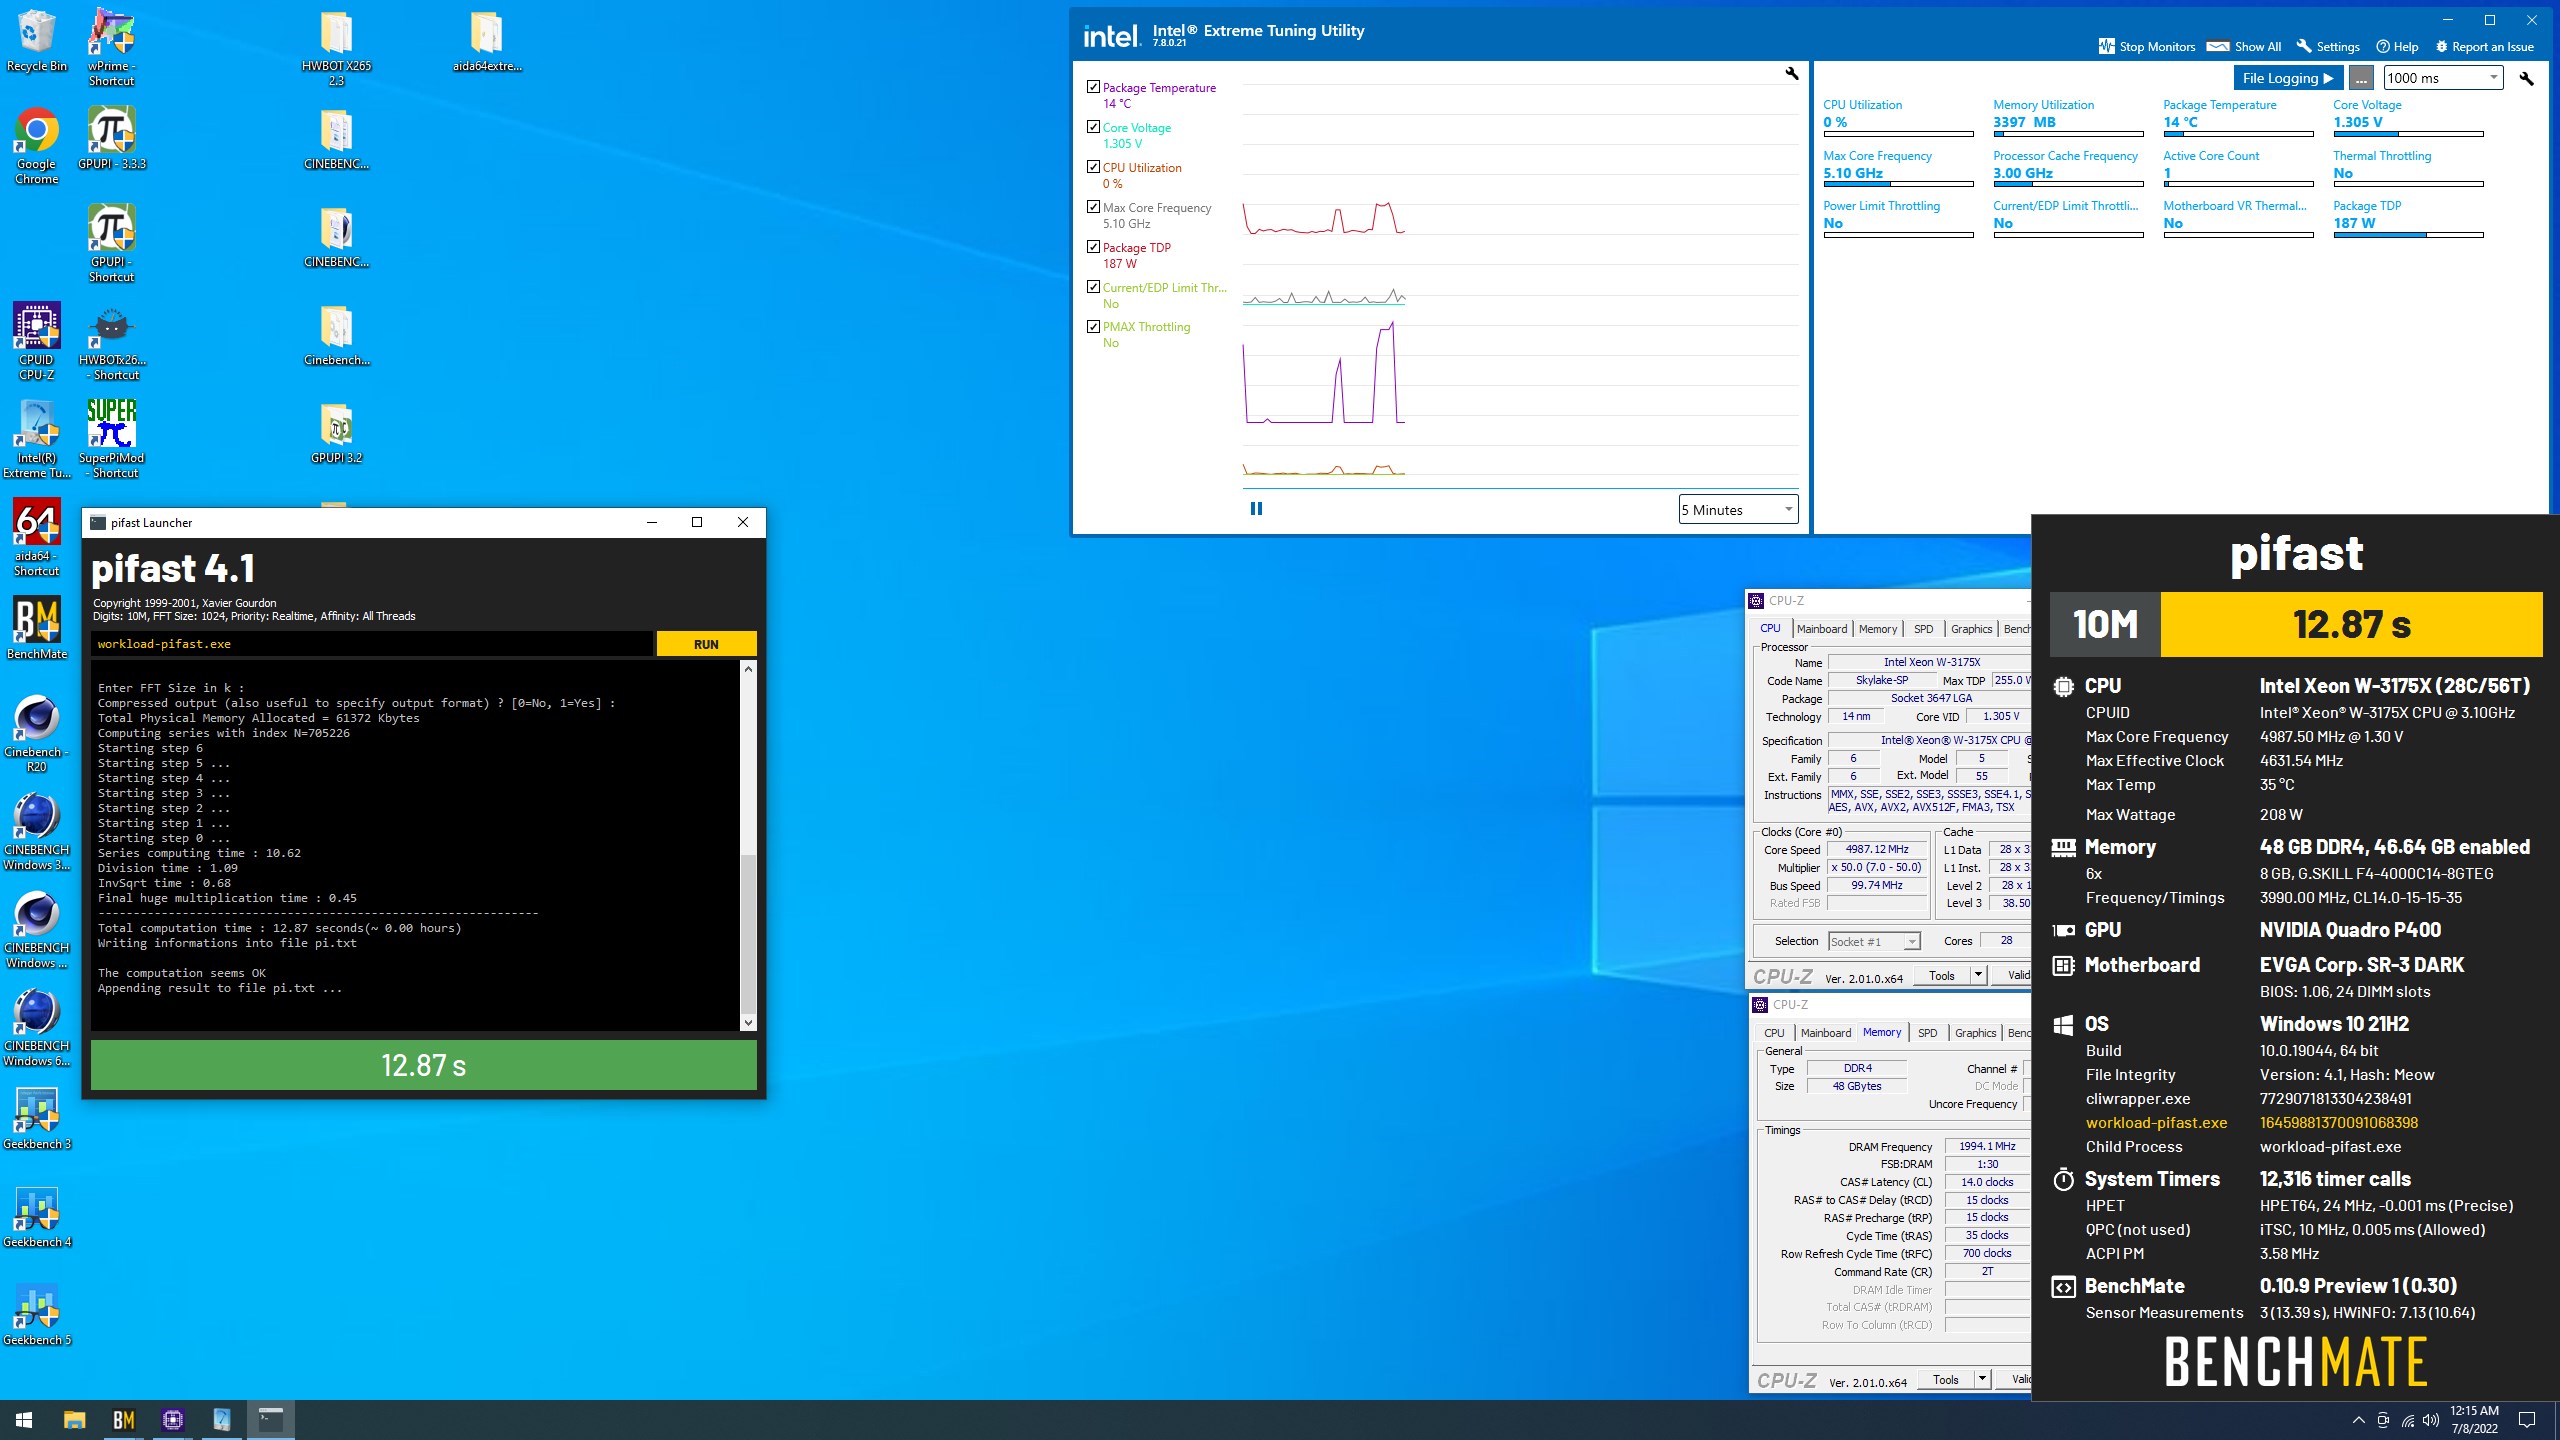2560x1440 pixels.
Task: Open the wPrime Shortcut desktop icon
Action: pos(111,48)
